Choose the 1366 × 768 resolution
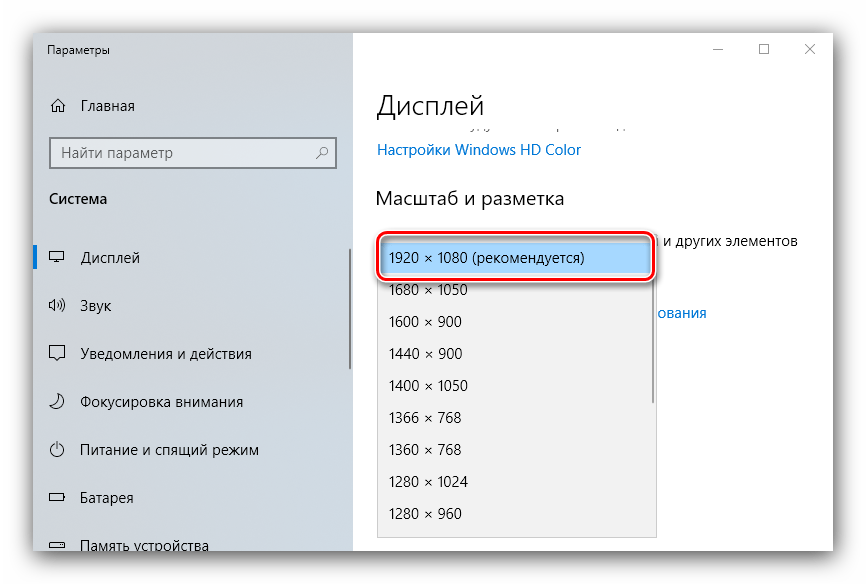The width and height of the screenshot is (866, 584). 425,418
